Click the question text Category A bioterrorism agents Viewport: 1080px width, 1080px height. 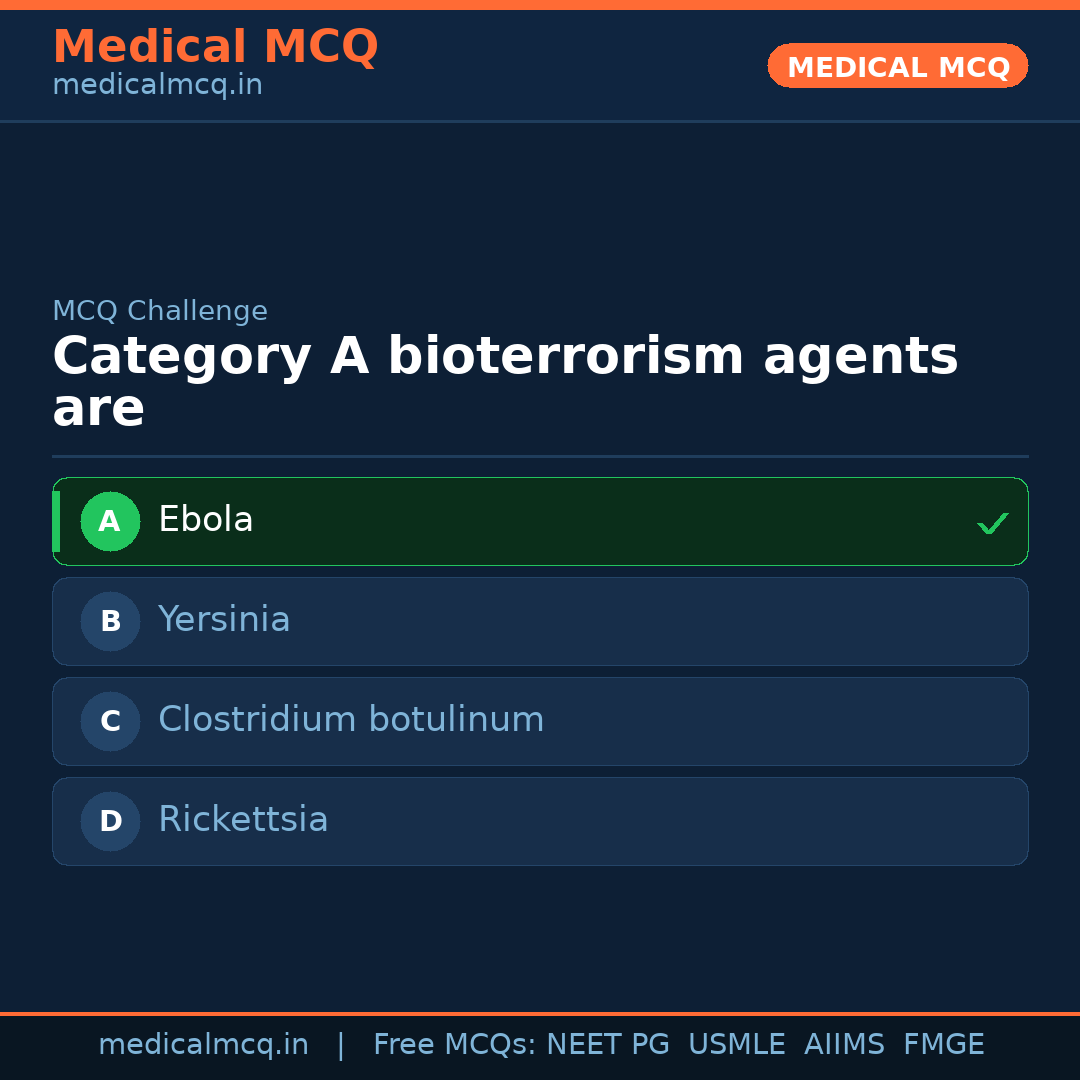pyautogui.click(x=505, y=356)
